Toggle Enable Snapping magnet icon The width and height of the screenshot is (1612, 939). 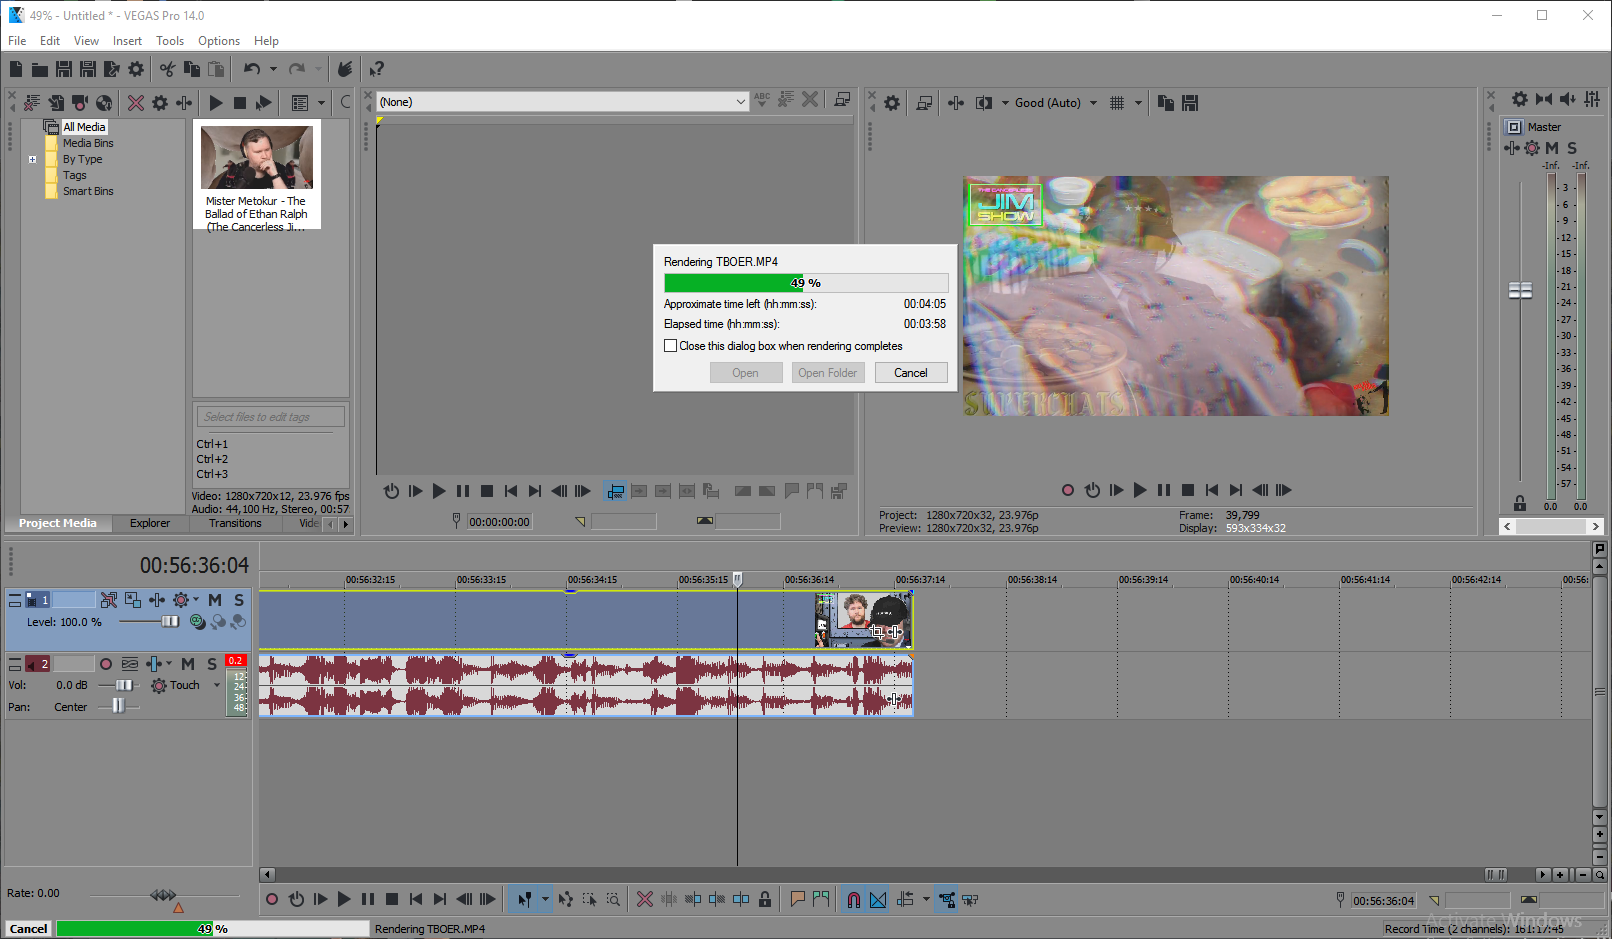[x=854, y=899]
